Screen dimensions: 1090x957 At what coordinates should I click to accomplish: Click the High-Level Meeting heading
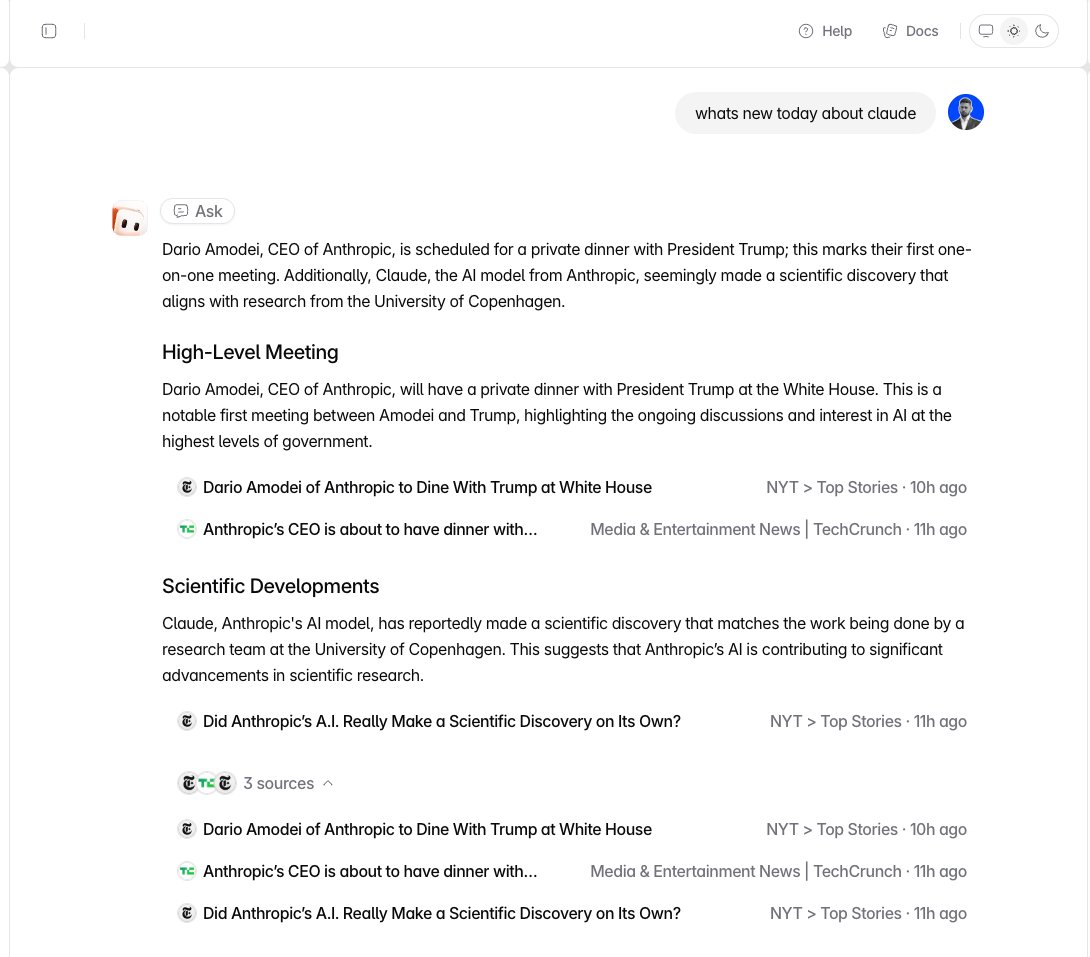[x=250, y=352]
